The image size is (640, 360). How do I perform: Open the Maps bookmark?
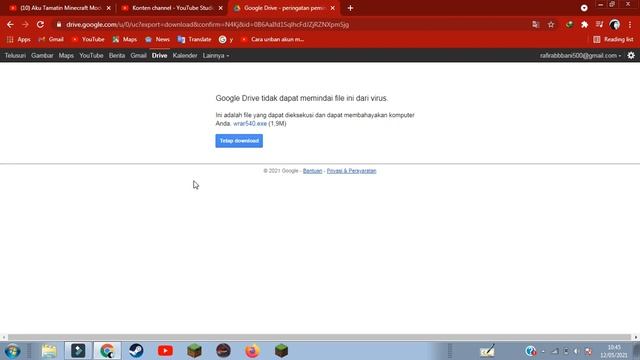(125, 39)
